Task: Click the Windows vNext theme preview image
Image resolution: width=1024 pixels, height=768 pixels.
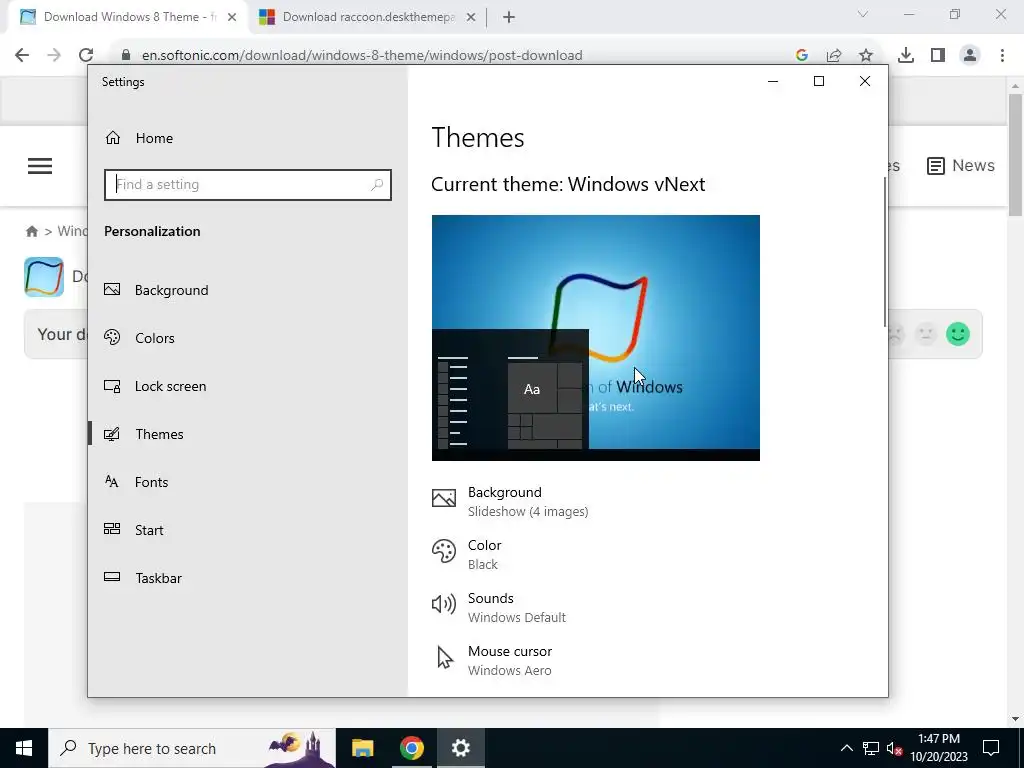Action: coord(596,338)
